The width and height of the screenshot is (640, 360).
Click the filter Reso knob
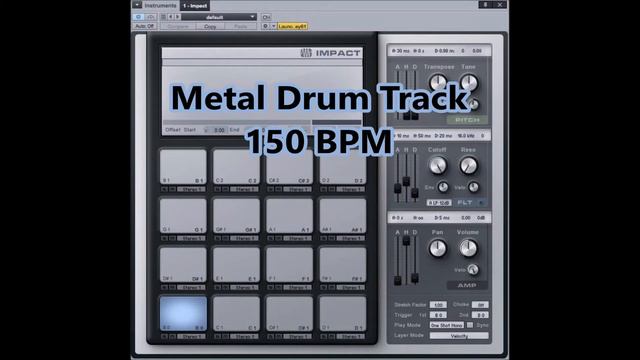coord(469,165)
